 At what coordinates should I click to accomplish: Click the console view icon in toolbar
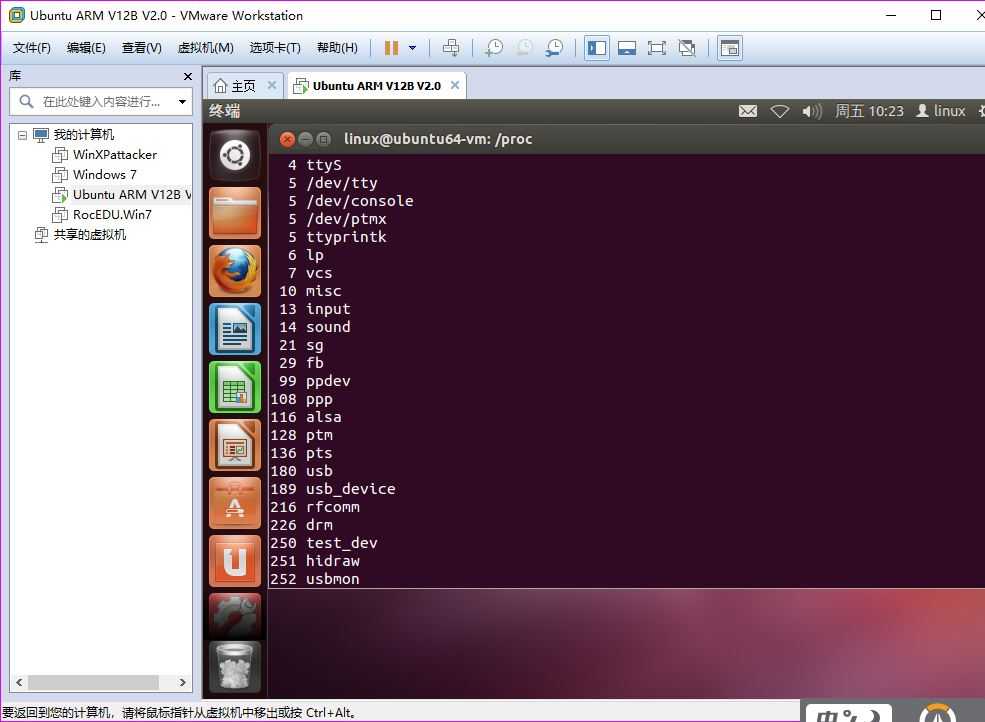730,48
